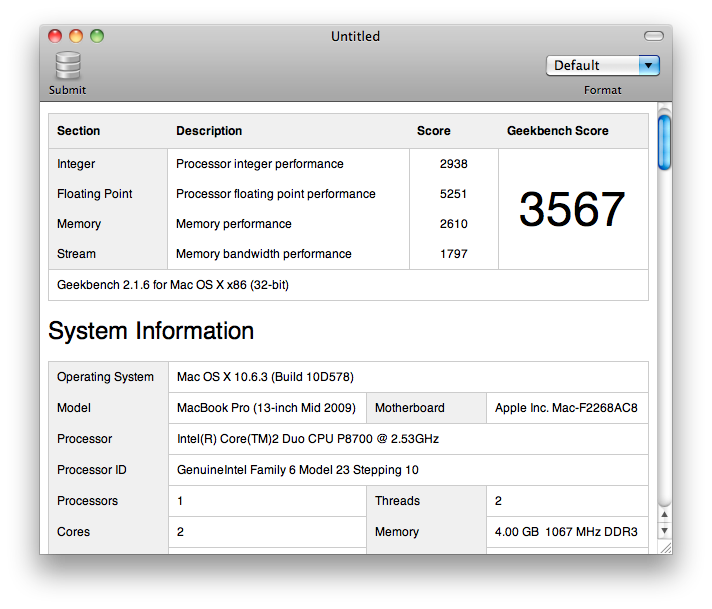The image size is (712, 609).
Task: Click the Apple Inc. Mac-F2268AC8 motherboard value
Action: (x=566, y=408)
